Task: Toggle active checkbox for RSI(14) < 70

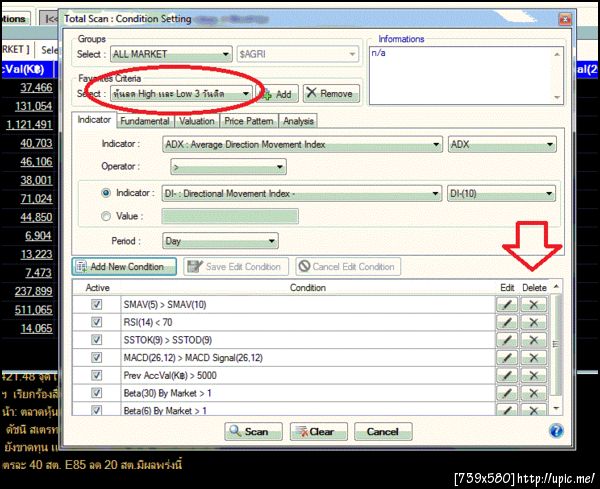Action: pos(96,322)
